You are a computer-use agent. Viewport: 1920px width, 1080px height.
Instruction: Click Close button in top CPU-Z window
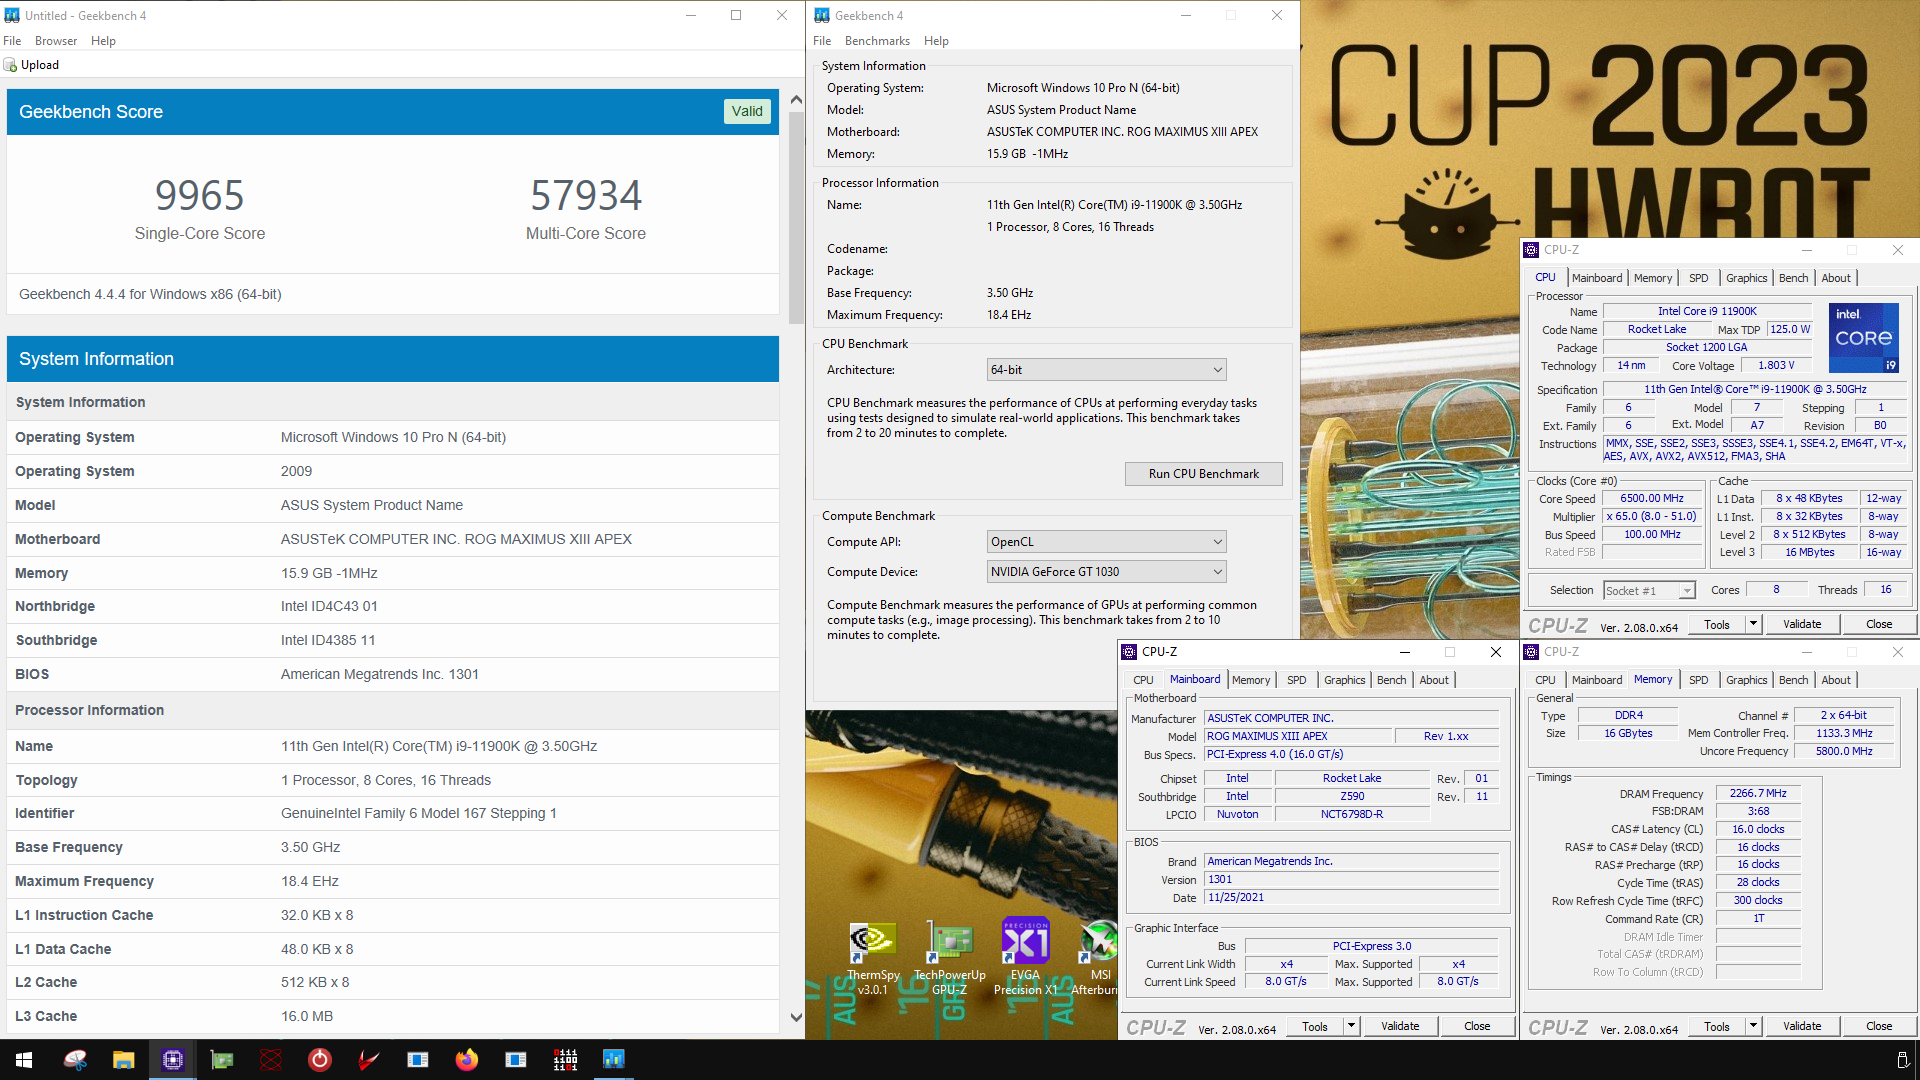(1879, 624)
